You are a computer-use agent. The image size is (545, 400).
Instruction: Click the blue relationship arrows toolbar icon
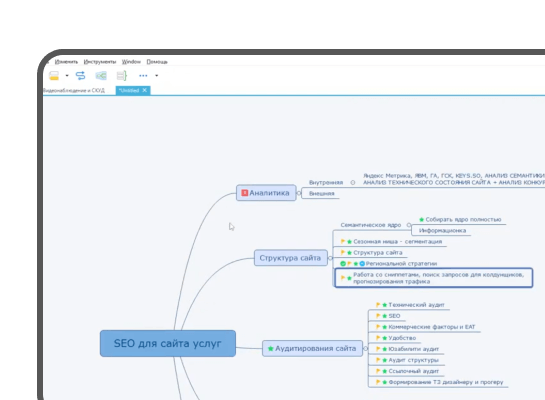tap(80, 75)
